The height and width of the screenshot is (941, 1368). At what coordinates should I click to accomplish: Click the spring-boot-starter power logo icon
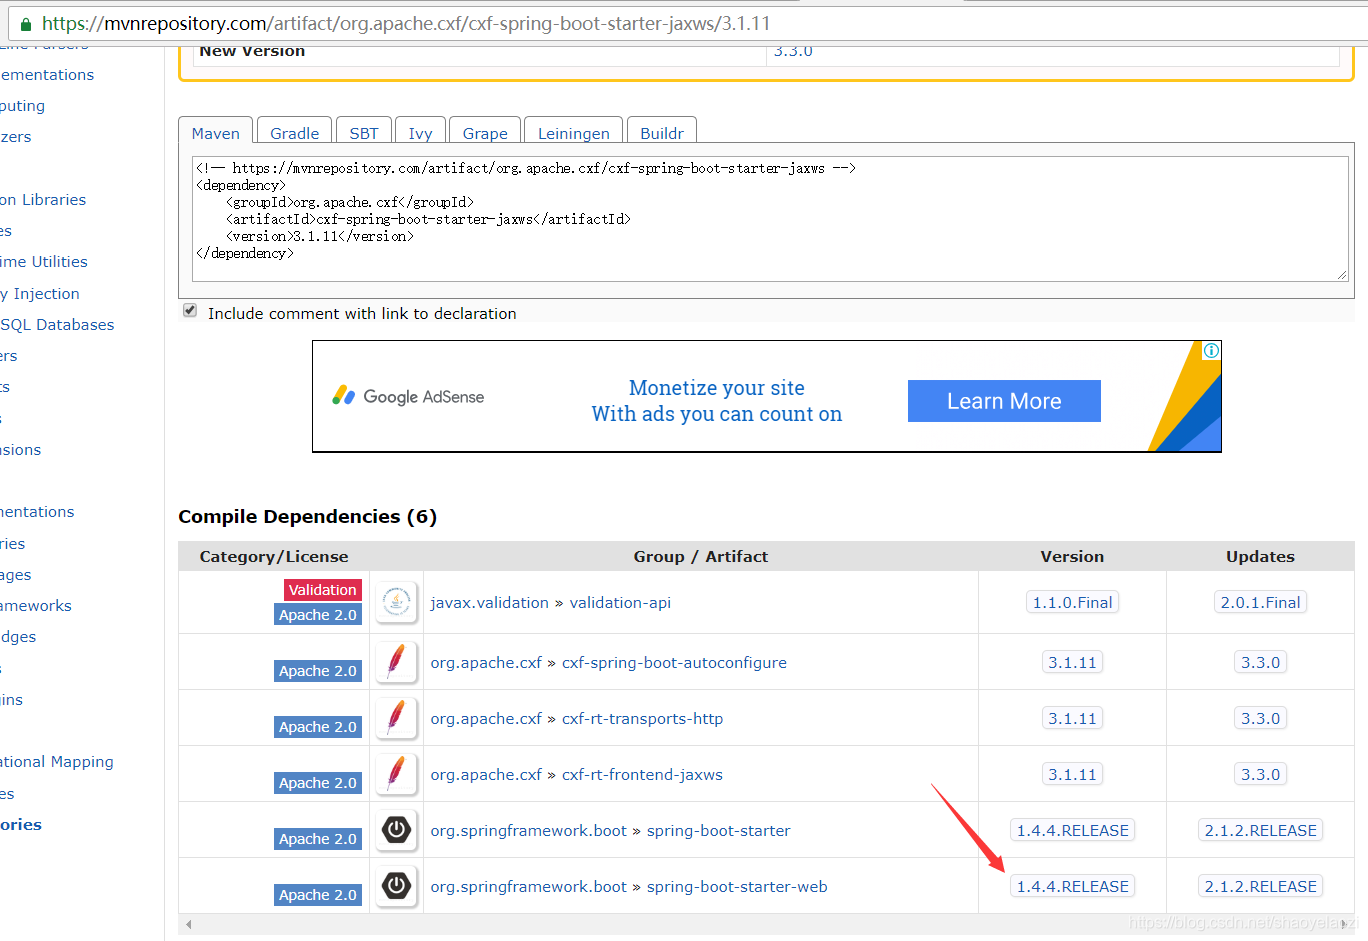click(397, 830)
